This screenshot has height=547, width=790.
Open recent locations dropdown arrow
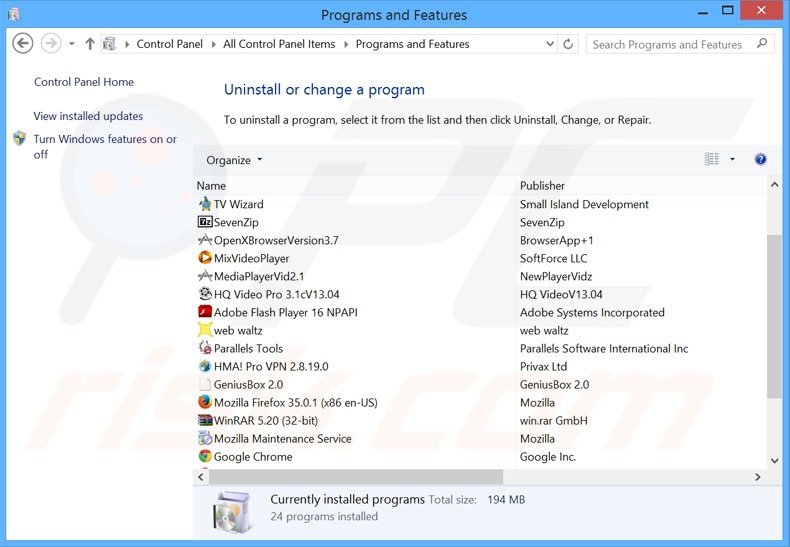click(x=72, y=44)
